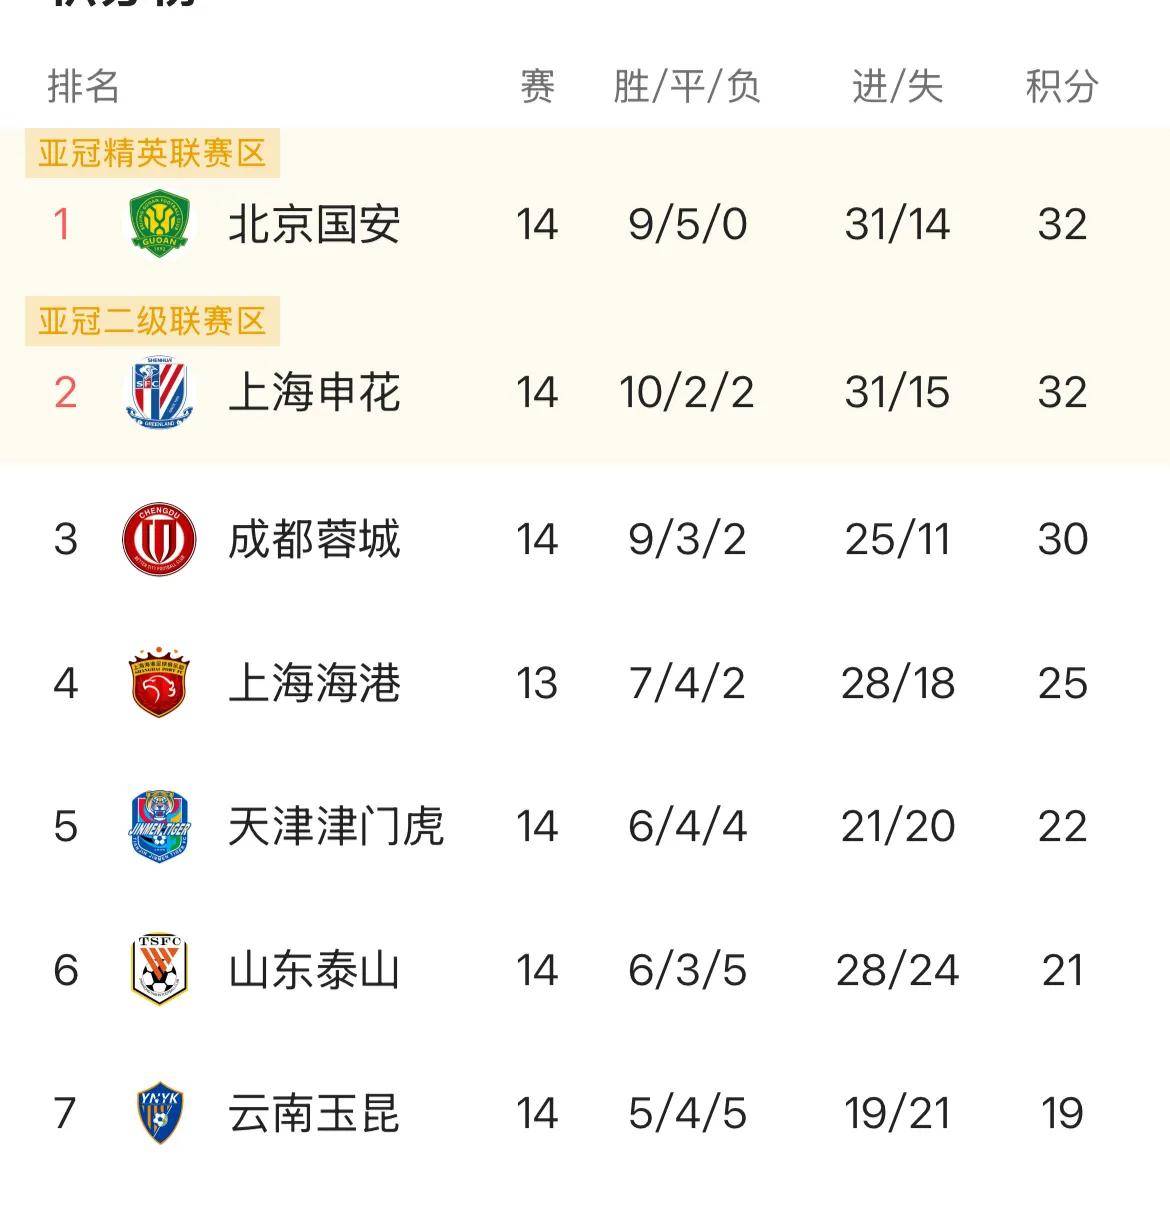Viewport: 1170px width, 1208px height.
Task: Open the Yunnan Yukun YNYK badge
Action: click(159, 1112)
